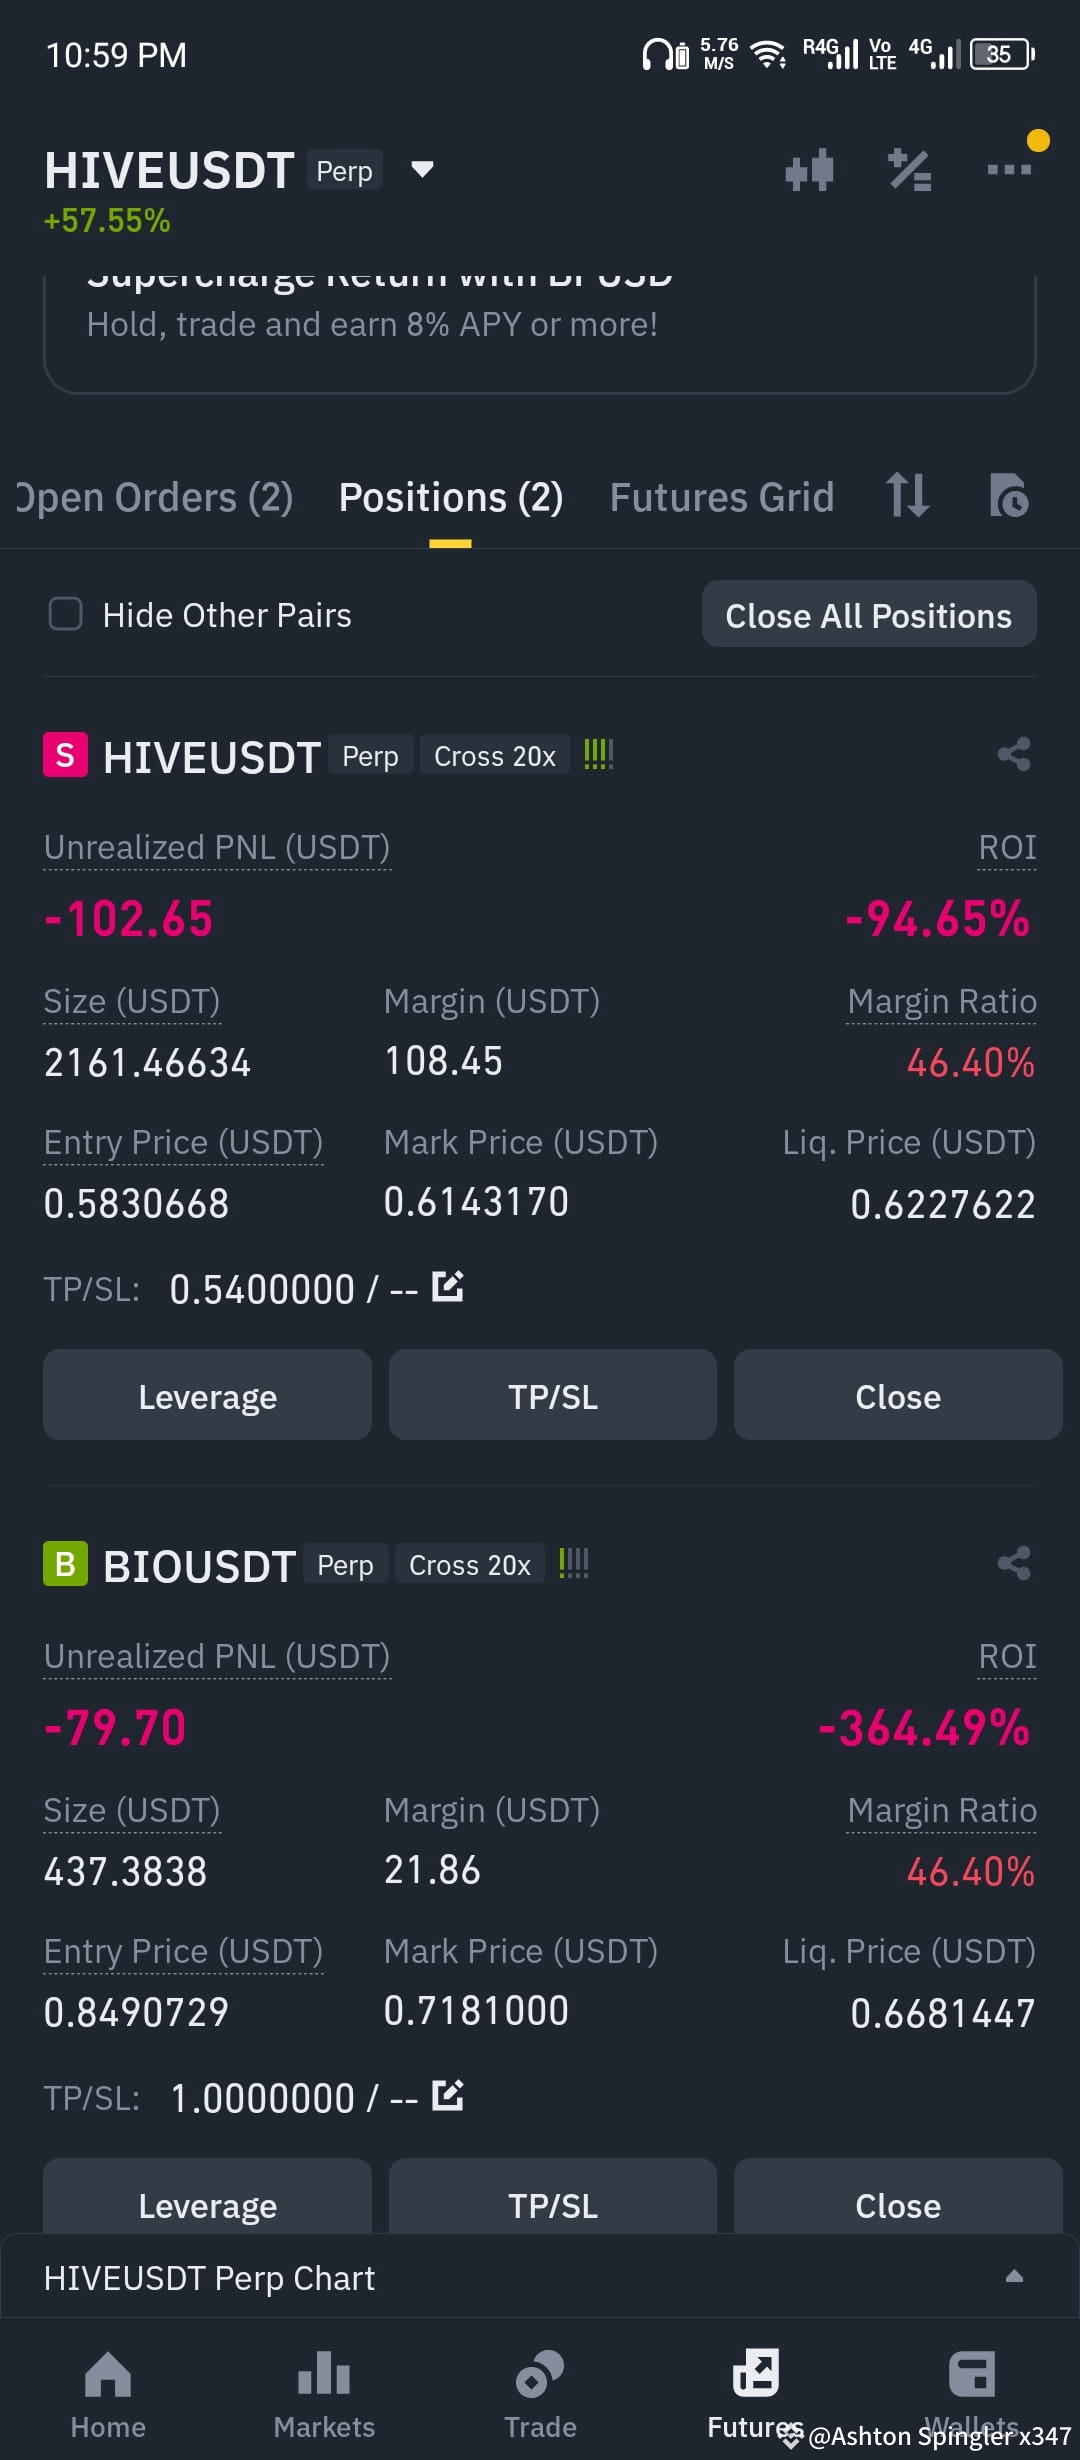
Task: Share the BIOUSDT long position
Action: pos(1013,1563)
